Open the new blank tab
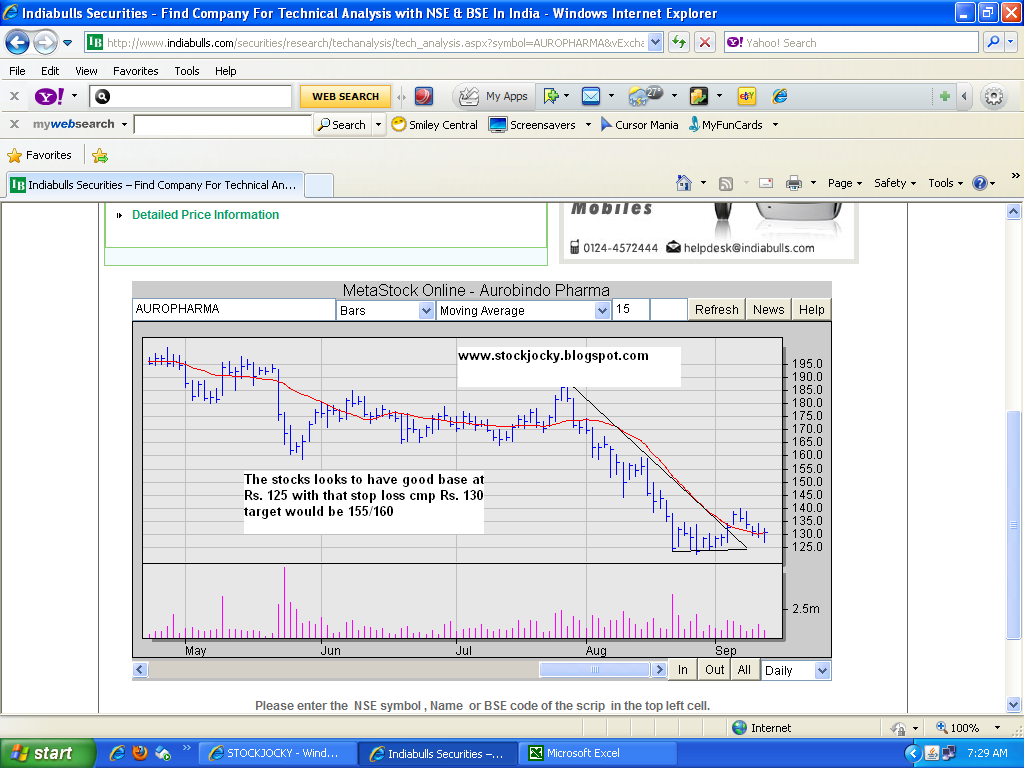 (319, 185)
